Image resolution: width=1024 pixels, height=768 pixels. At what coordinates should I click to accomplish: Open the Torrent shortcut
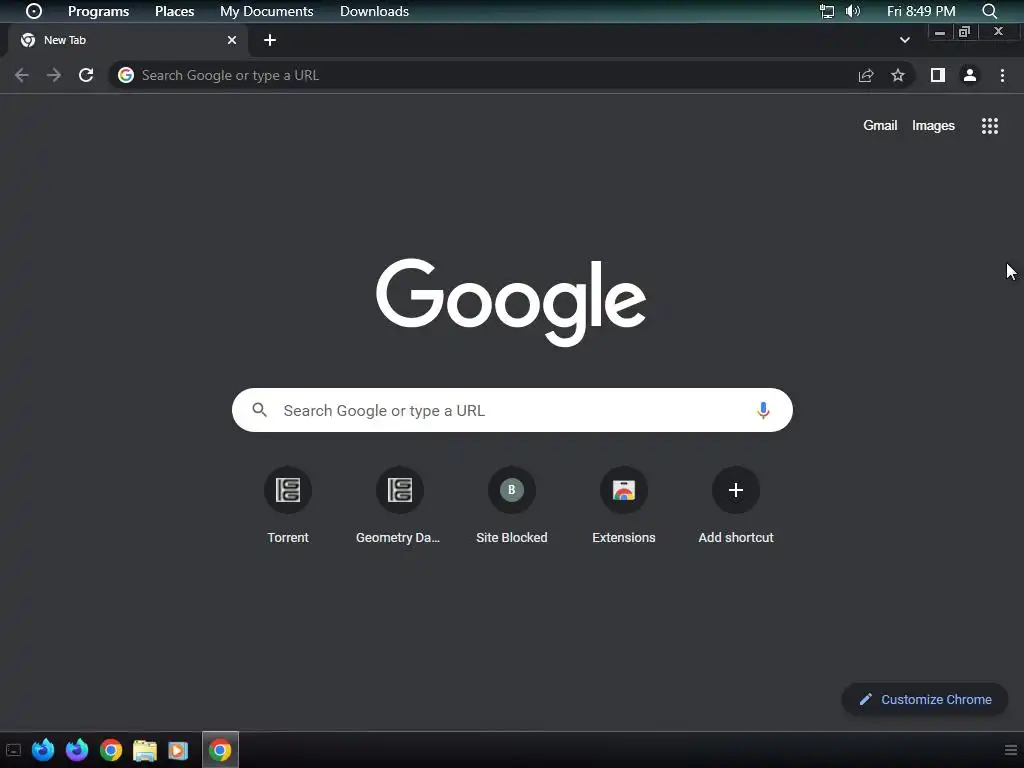point(288,505)
